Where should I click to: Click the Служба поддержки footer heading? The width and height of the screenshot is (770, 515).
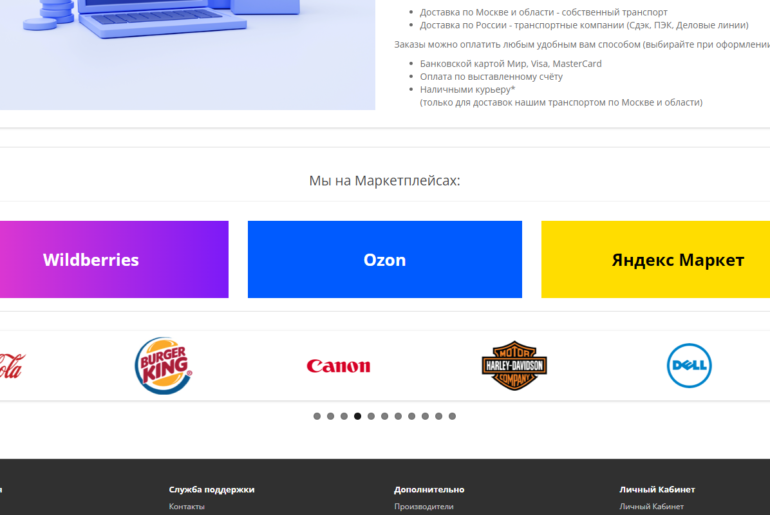211,489
